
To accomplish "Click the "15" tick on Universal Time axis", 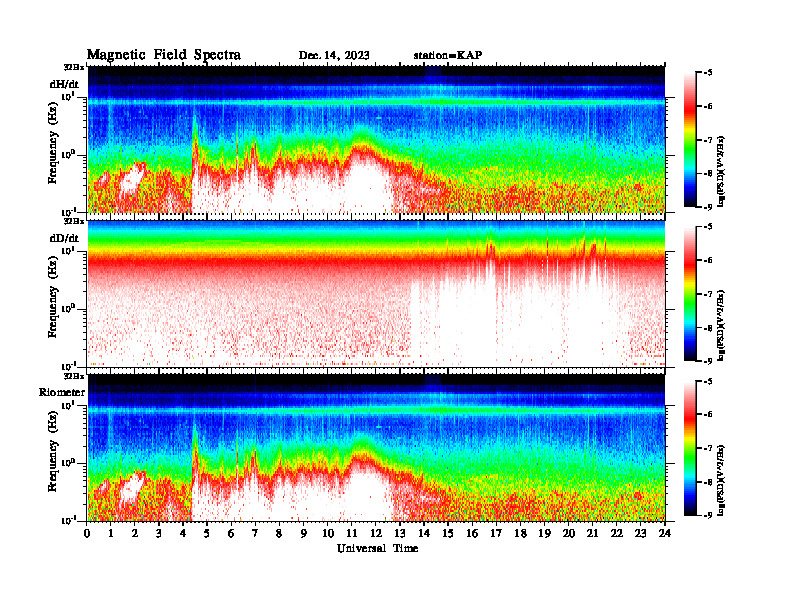I will [448, 534].
